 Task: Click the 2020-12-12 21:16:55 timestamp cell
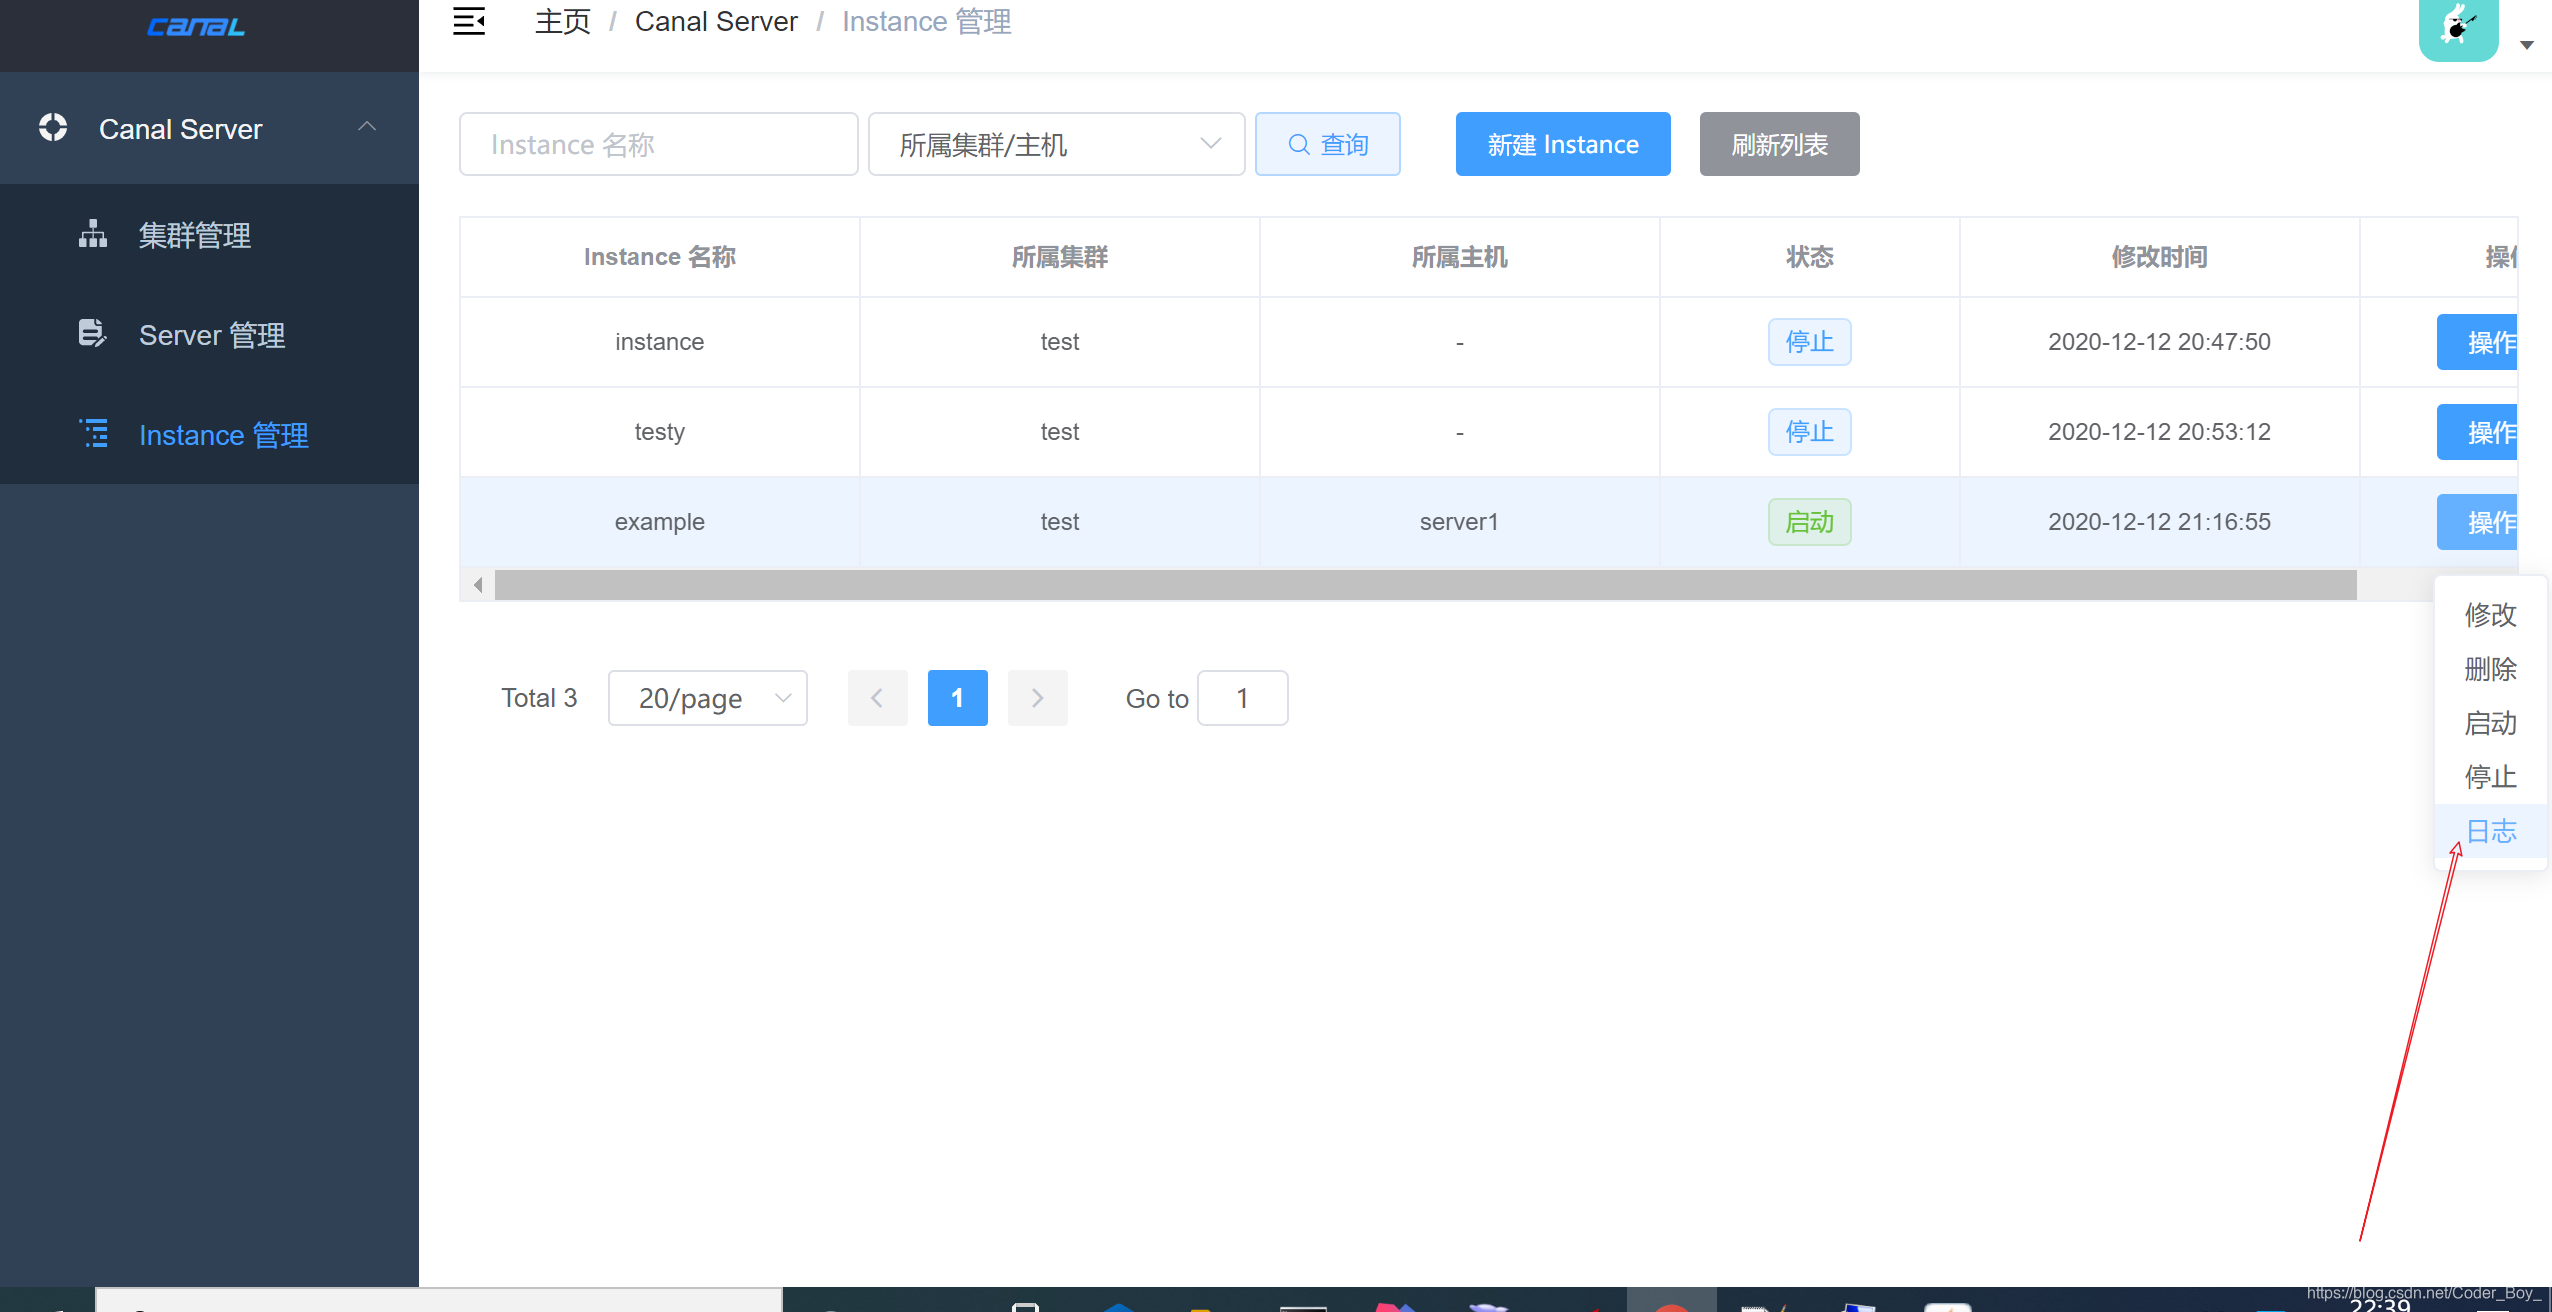tap(2160, 522)
